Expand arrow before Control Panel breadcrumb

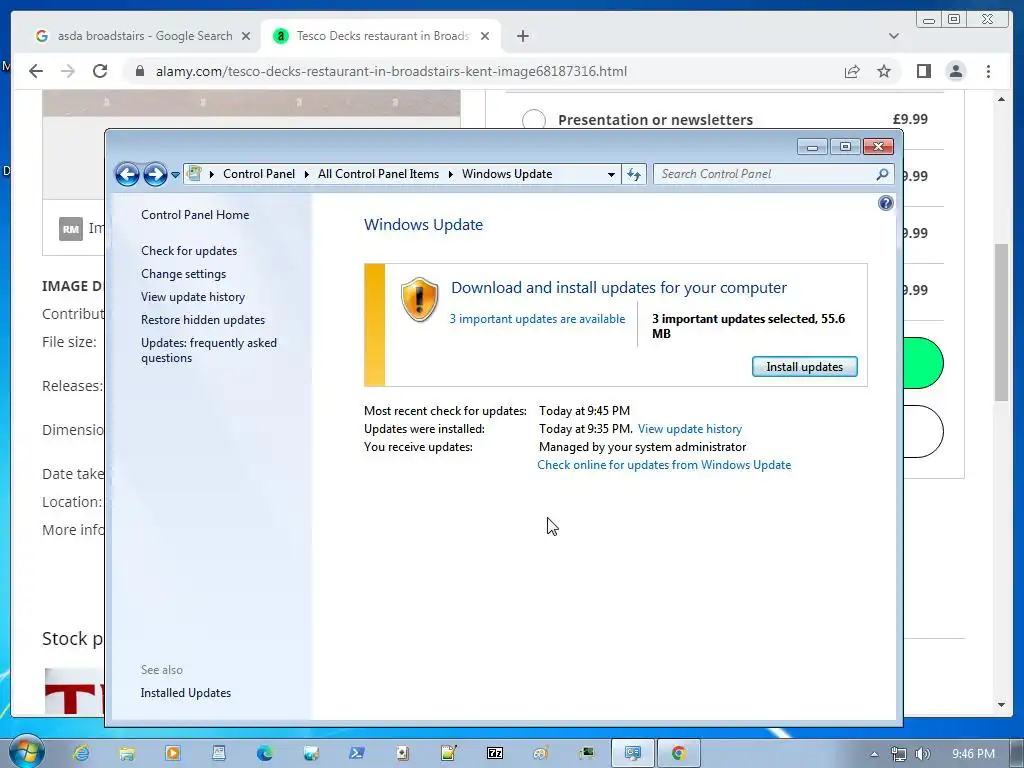tap(212, 174)
